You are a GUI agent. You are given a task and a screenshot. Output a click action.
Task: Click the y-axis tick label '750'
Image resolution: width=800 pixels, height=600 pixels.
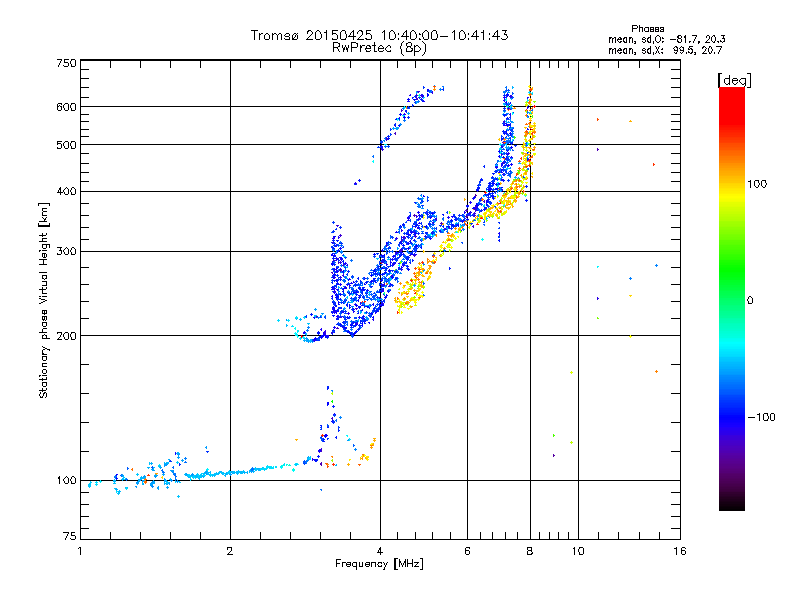[x=67, y=63]
